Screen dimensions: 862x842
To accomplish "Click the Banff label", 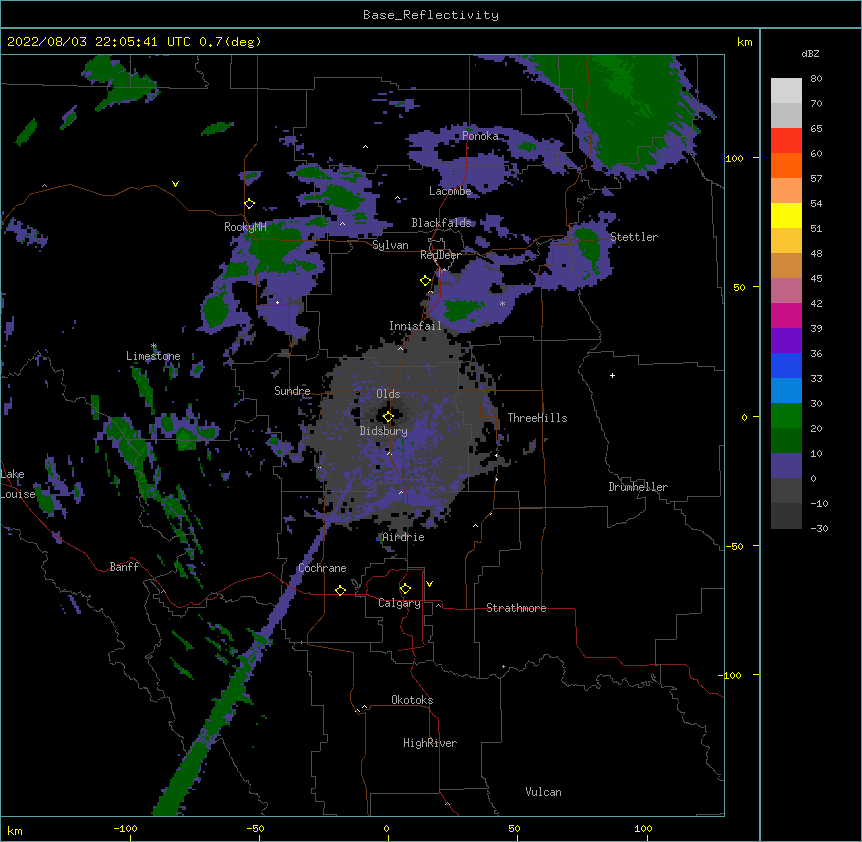I will click(x=124, y=567).
